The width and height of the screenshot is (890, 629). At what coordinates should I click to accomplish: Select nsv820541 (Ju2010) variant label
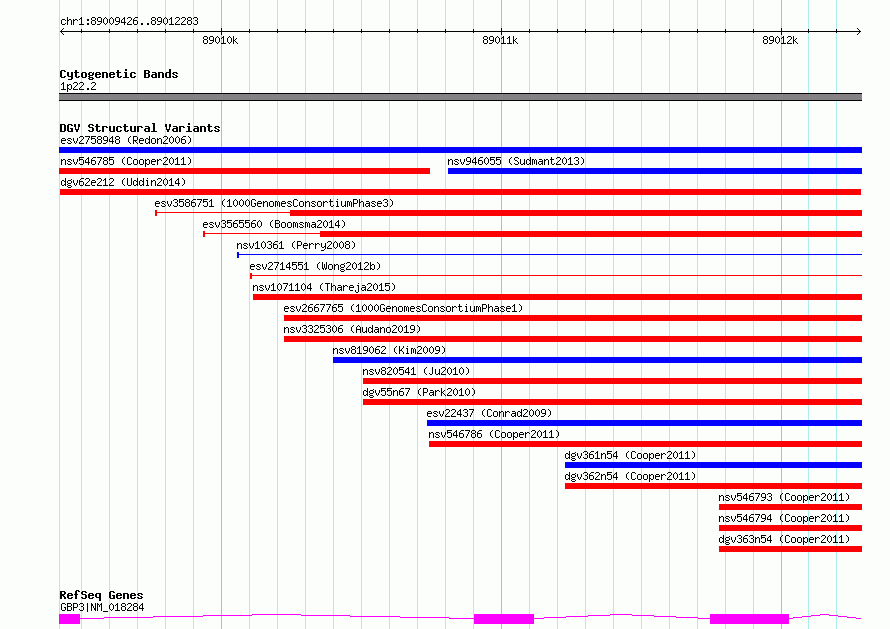tap(416, 371)
